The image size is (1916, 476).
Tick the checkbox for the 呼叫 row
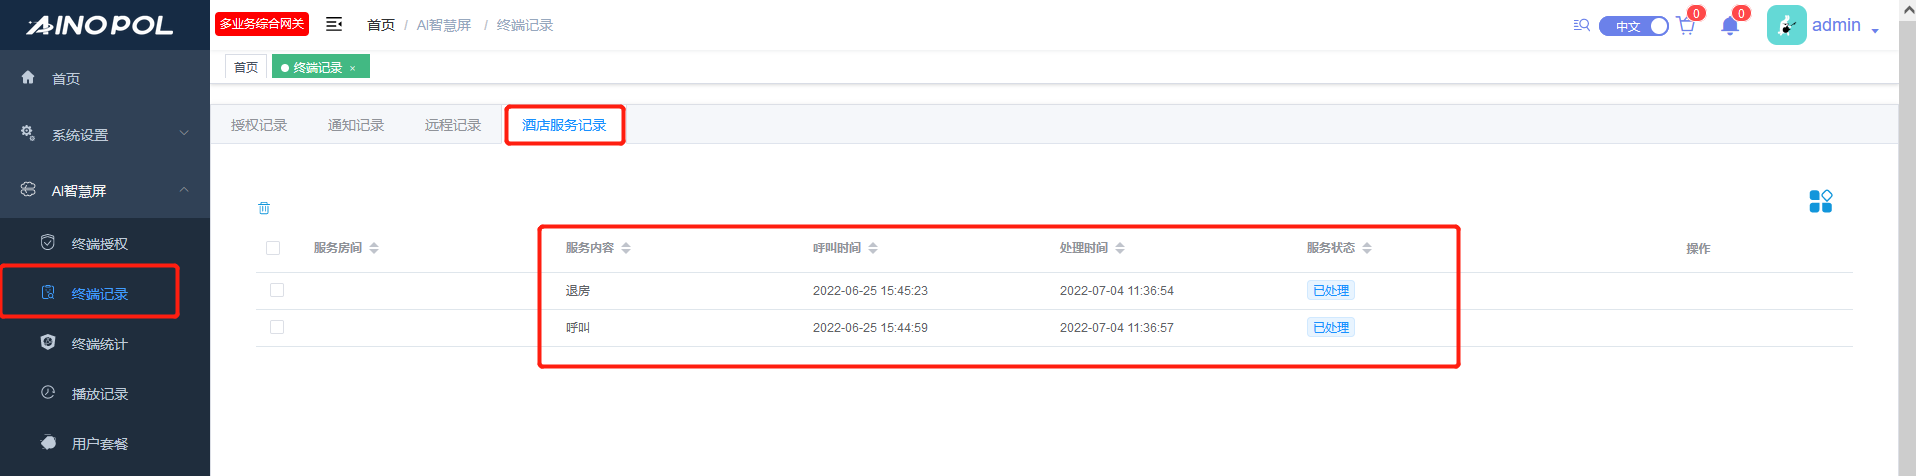pos(277,327)
